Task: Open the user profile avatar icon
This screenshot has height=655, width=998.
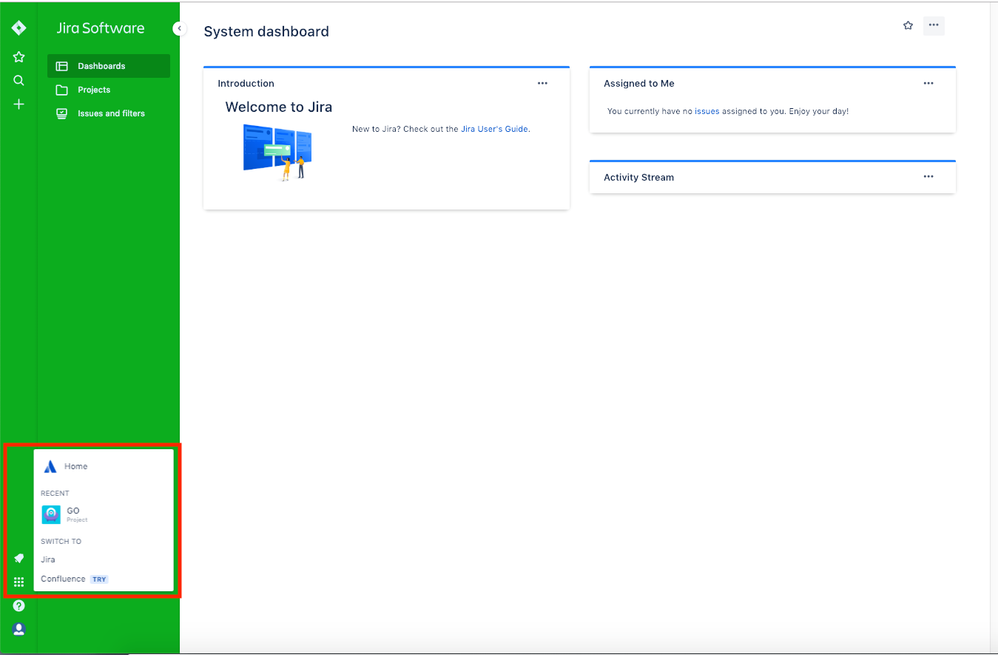Action: pyautogui.click(x=18, y=629)
